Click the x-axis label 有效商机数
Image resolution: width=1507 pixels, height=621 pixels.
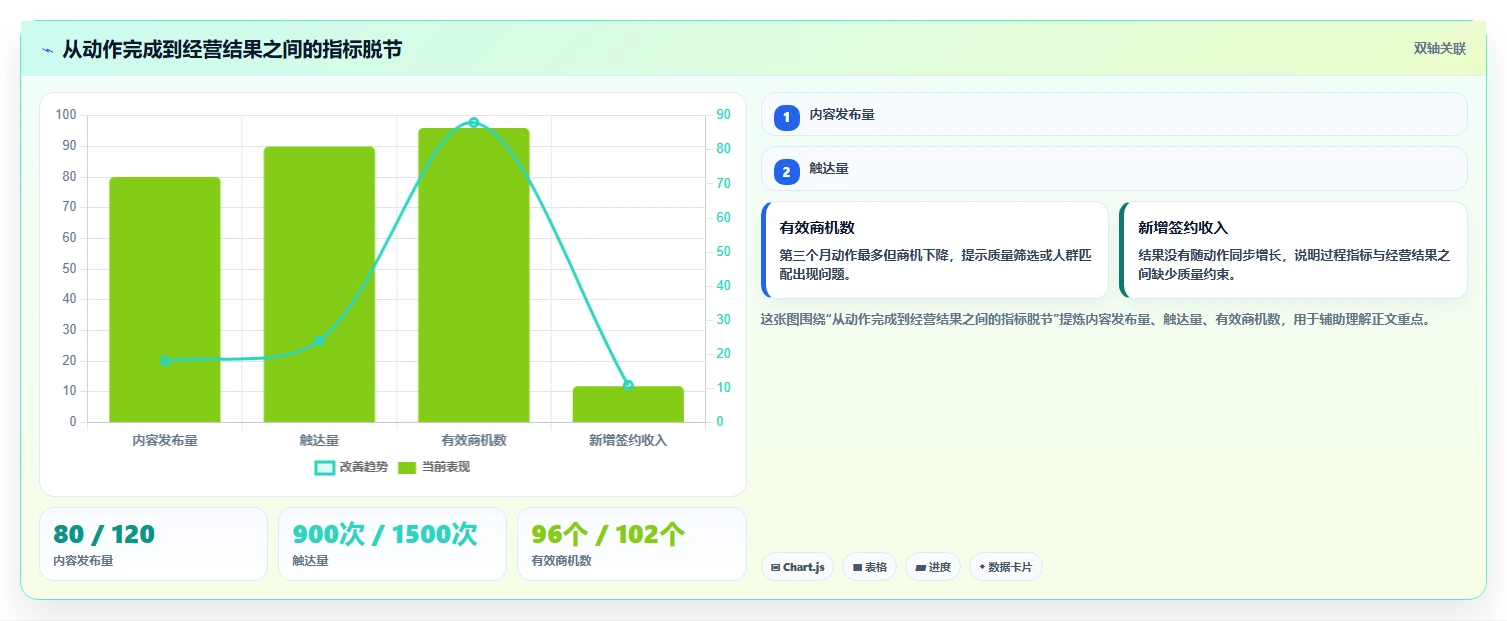pyautogui.click(x=474, y=440)
